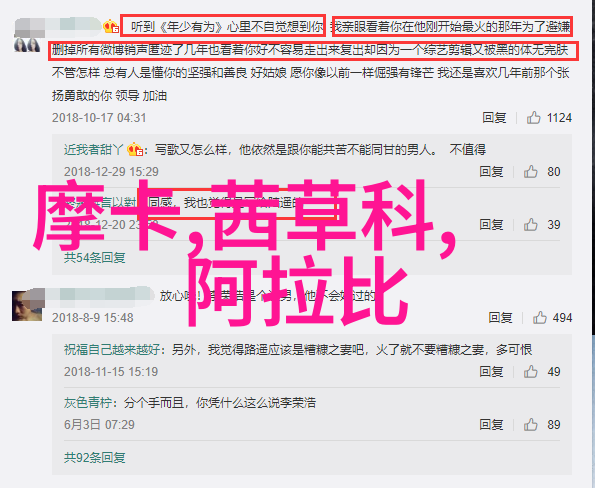Click 回复 on the 2018-8-9 15:48 comment

point(500,318)
